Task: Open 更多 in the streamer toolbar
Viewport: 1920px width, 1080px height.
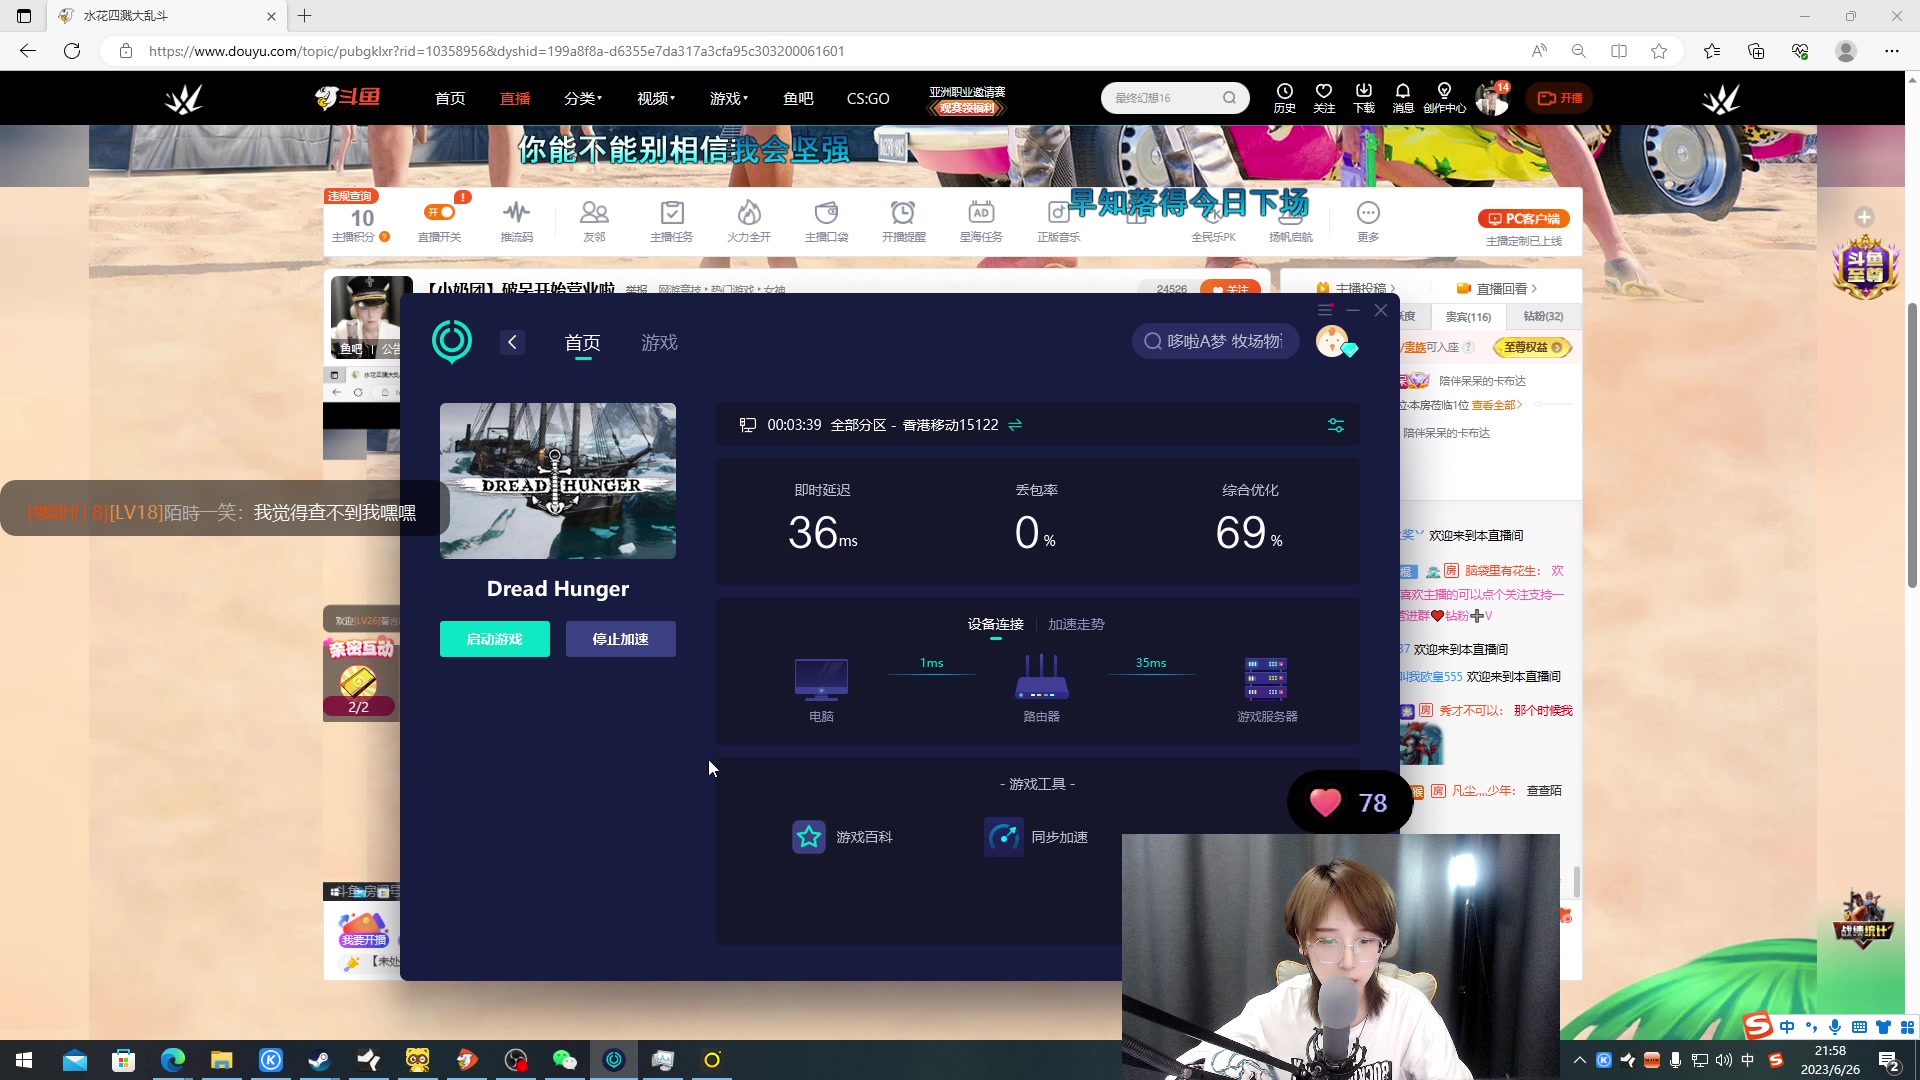Action: coord(1368,221)
